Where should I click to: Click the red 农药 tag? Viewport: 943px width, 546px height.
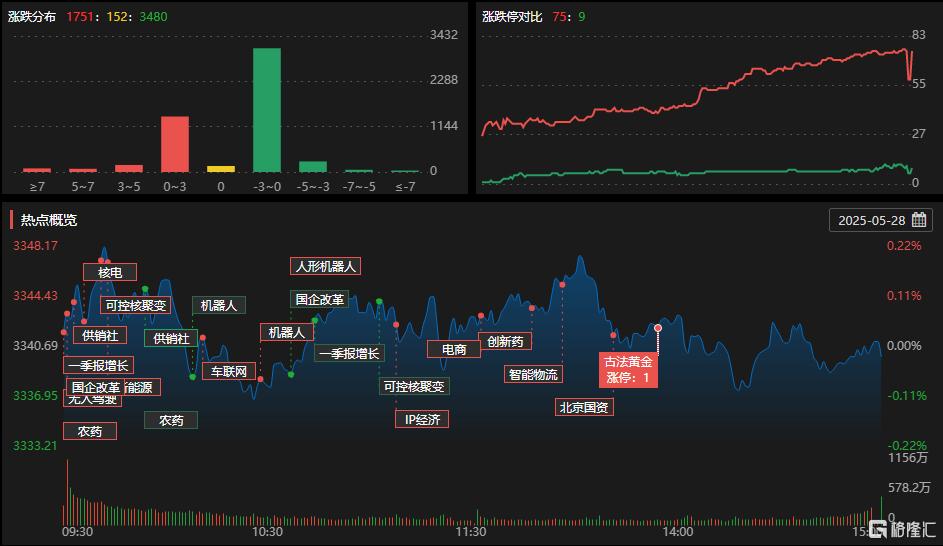pos(90,431)
